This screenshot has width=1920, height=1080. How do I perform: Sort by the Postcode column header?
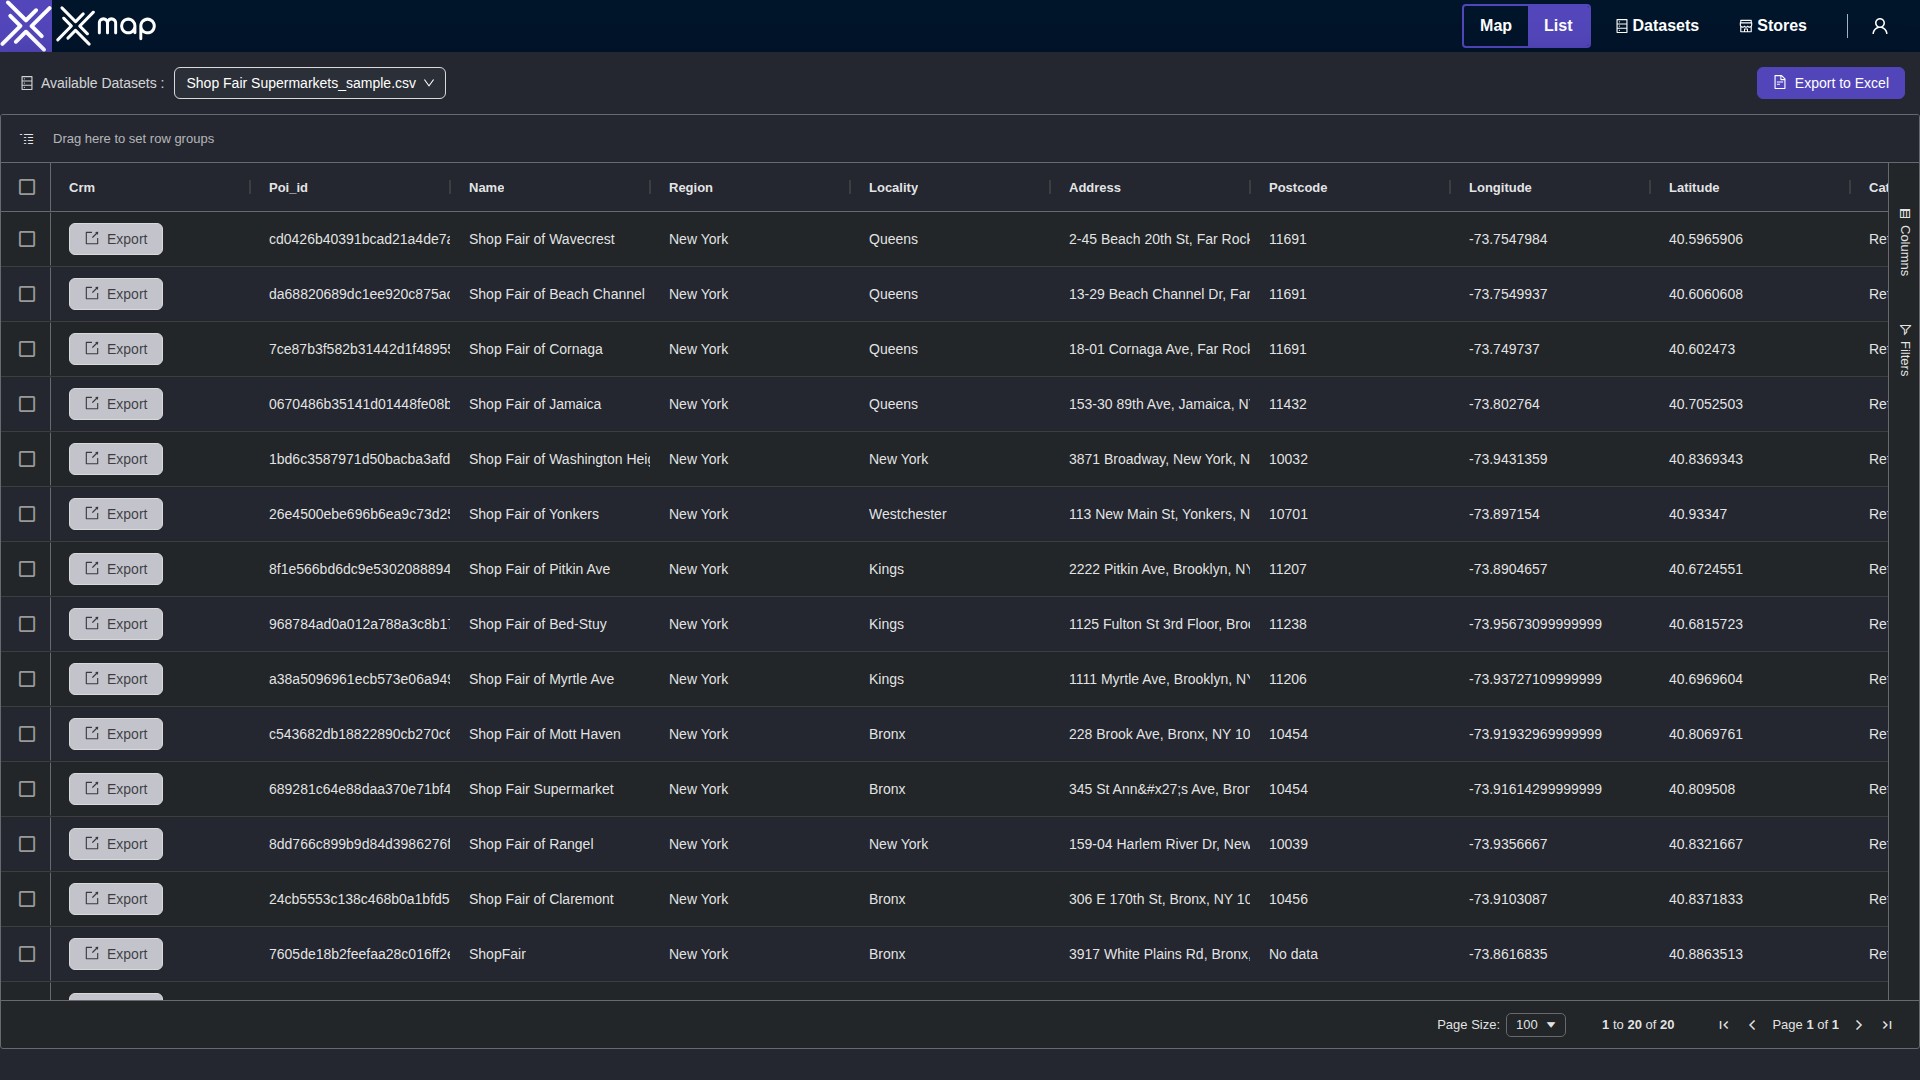[1297, 187]
